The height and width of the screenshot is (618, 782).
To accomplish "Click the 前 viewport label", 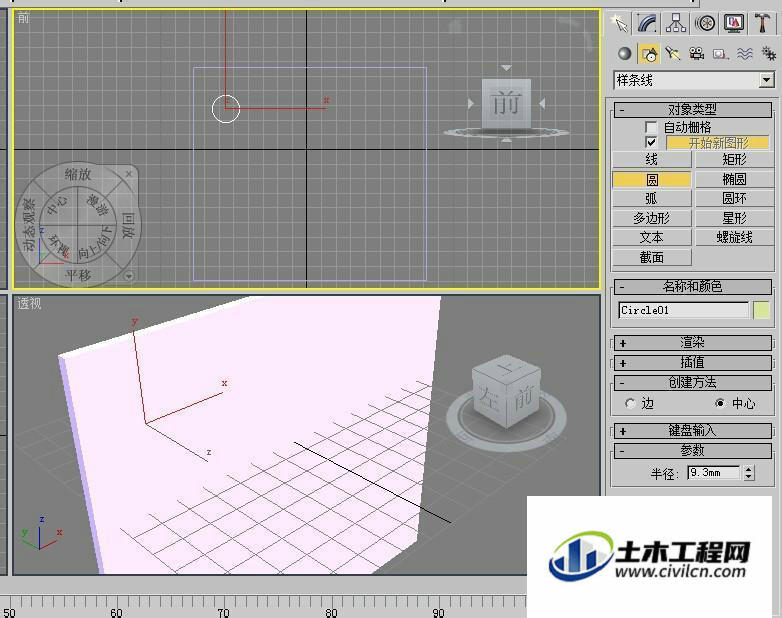I will (23, 18).
